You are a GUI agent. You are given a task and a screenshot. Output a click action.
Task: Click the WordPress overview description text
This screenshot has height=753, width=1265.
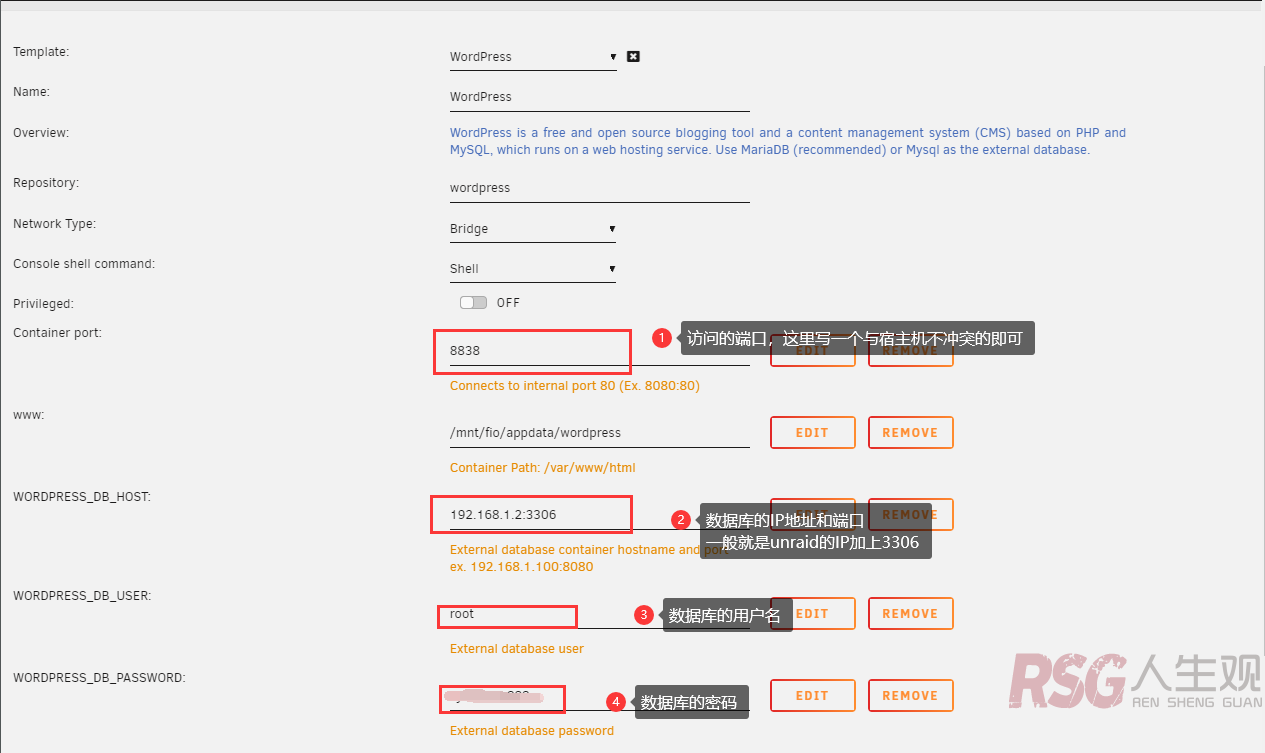click(x=788, y=141)
